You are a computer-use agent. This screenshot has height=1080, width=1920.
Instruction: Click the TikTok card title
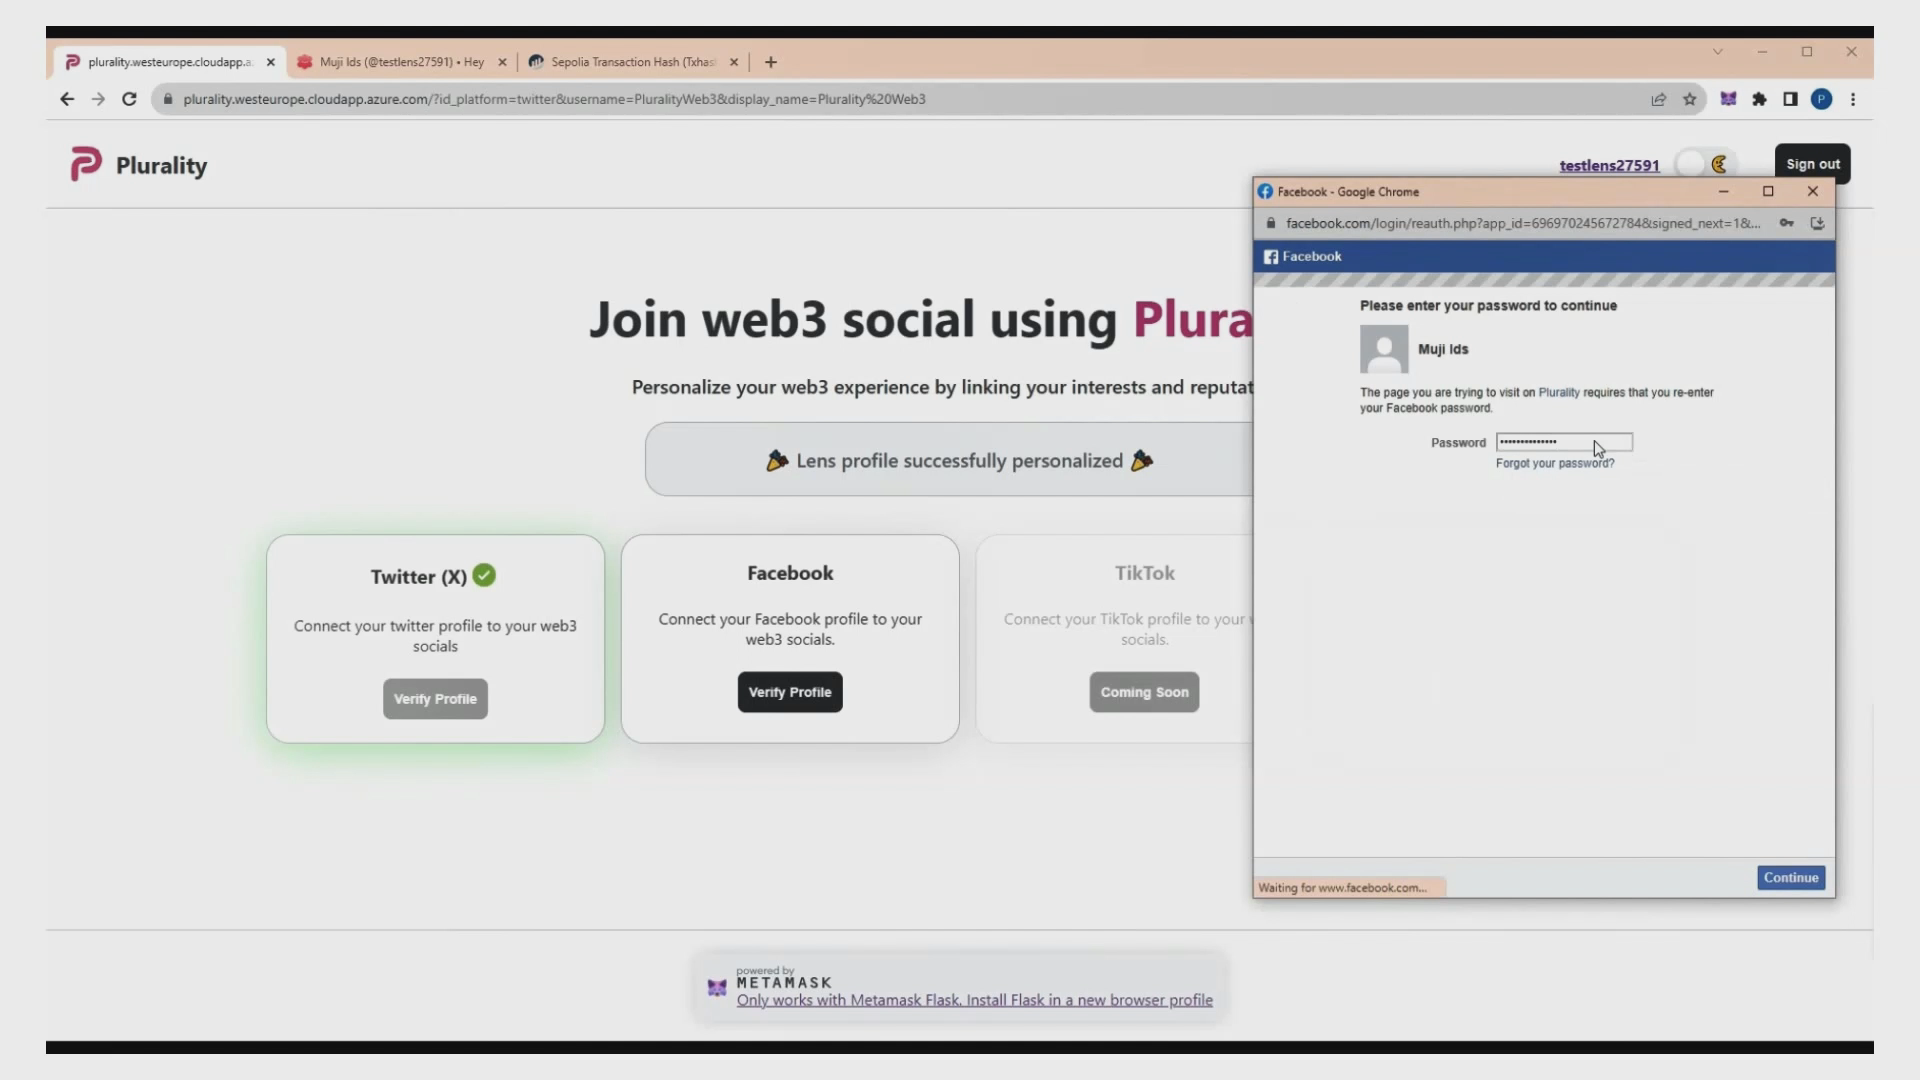(x=1144, y=573)
